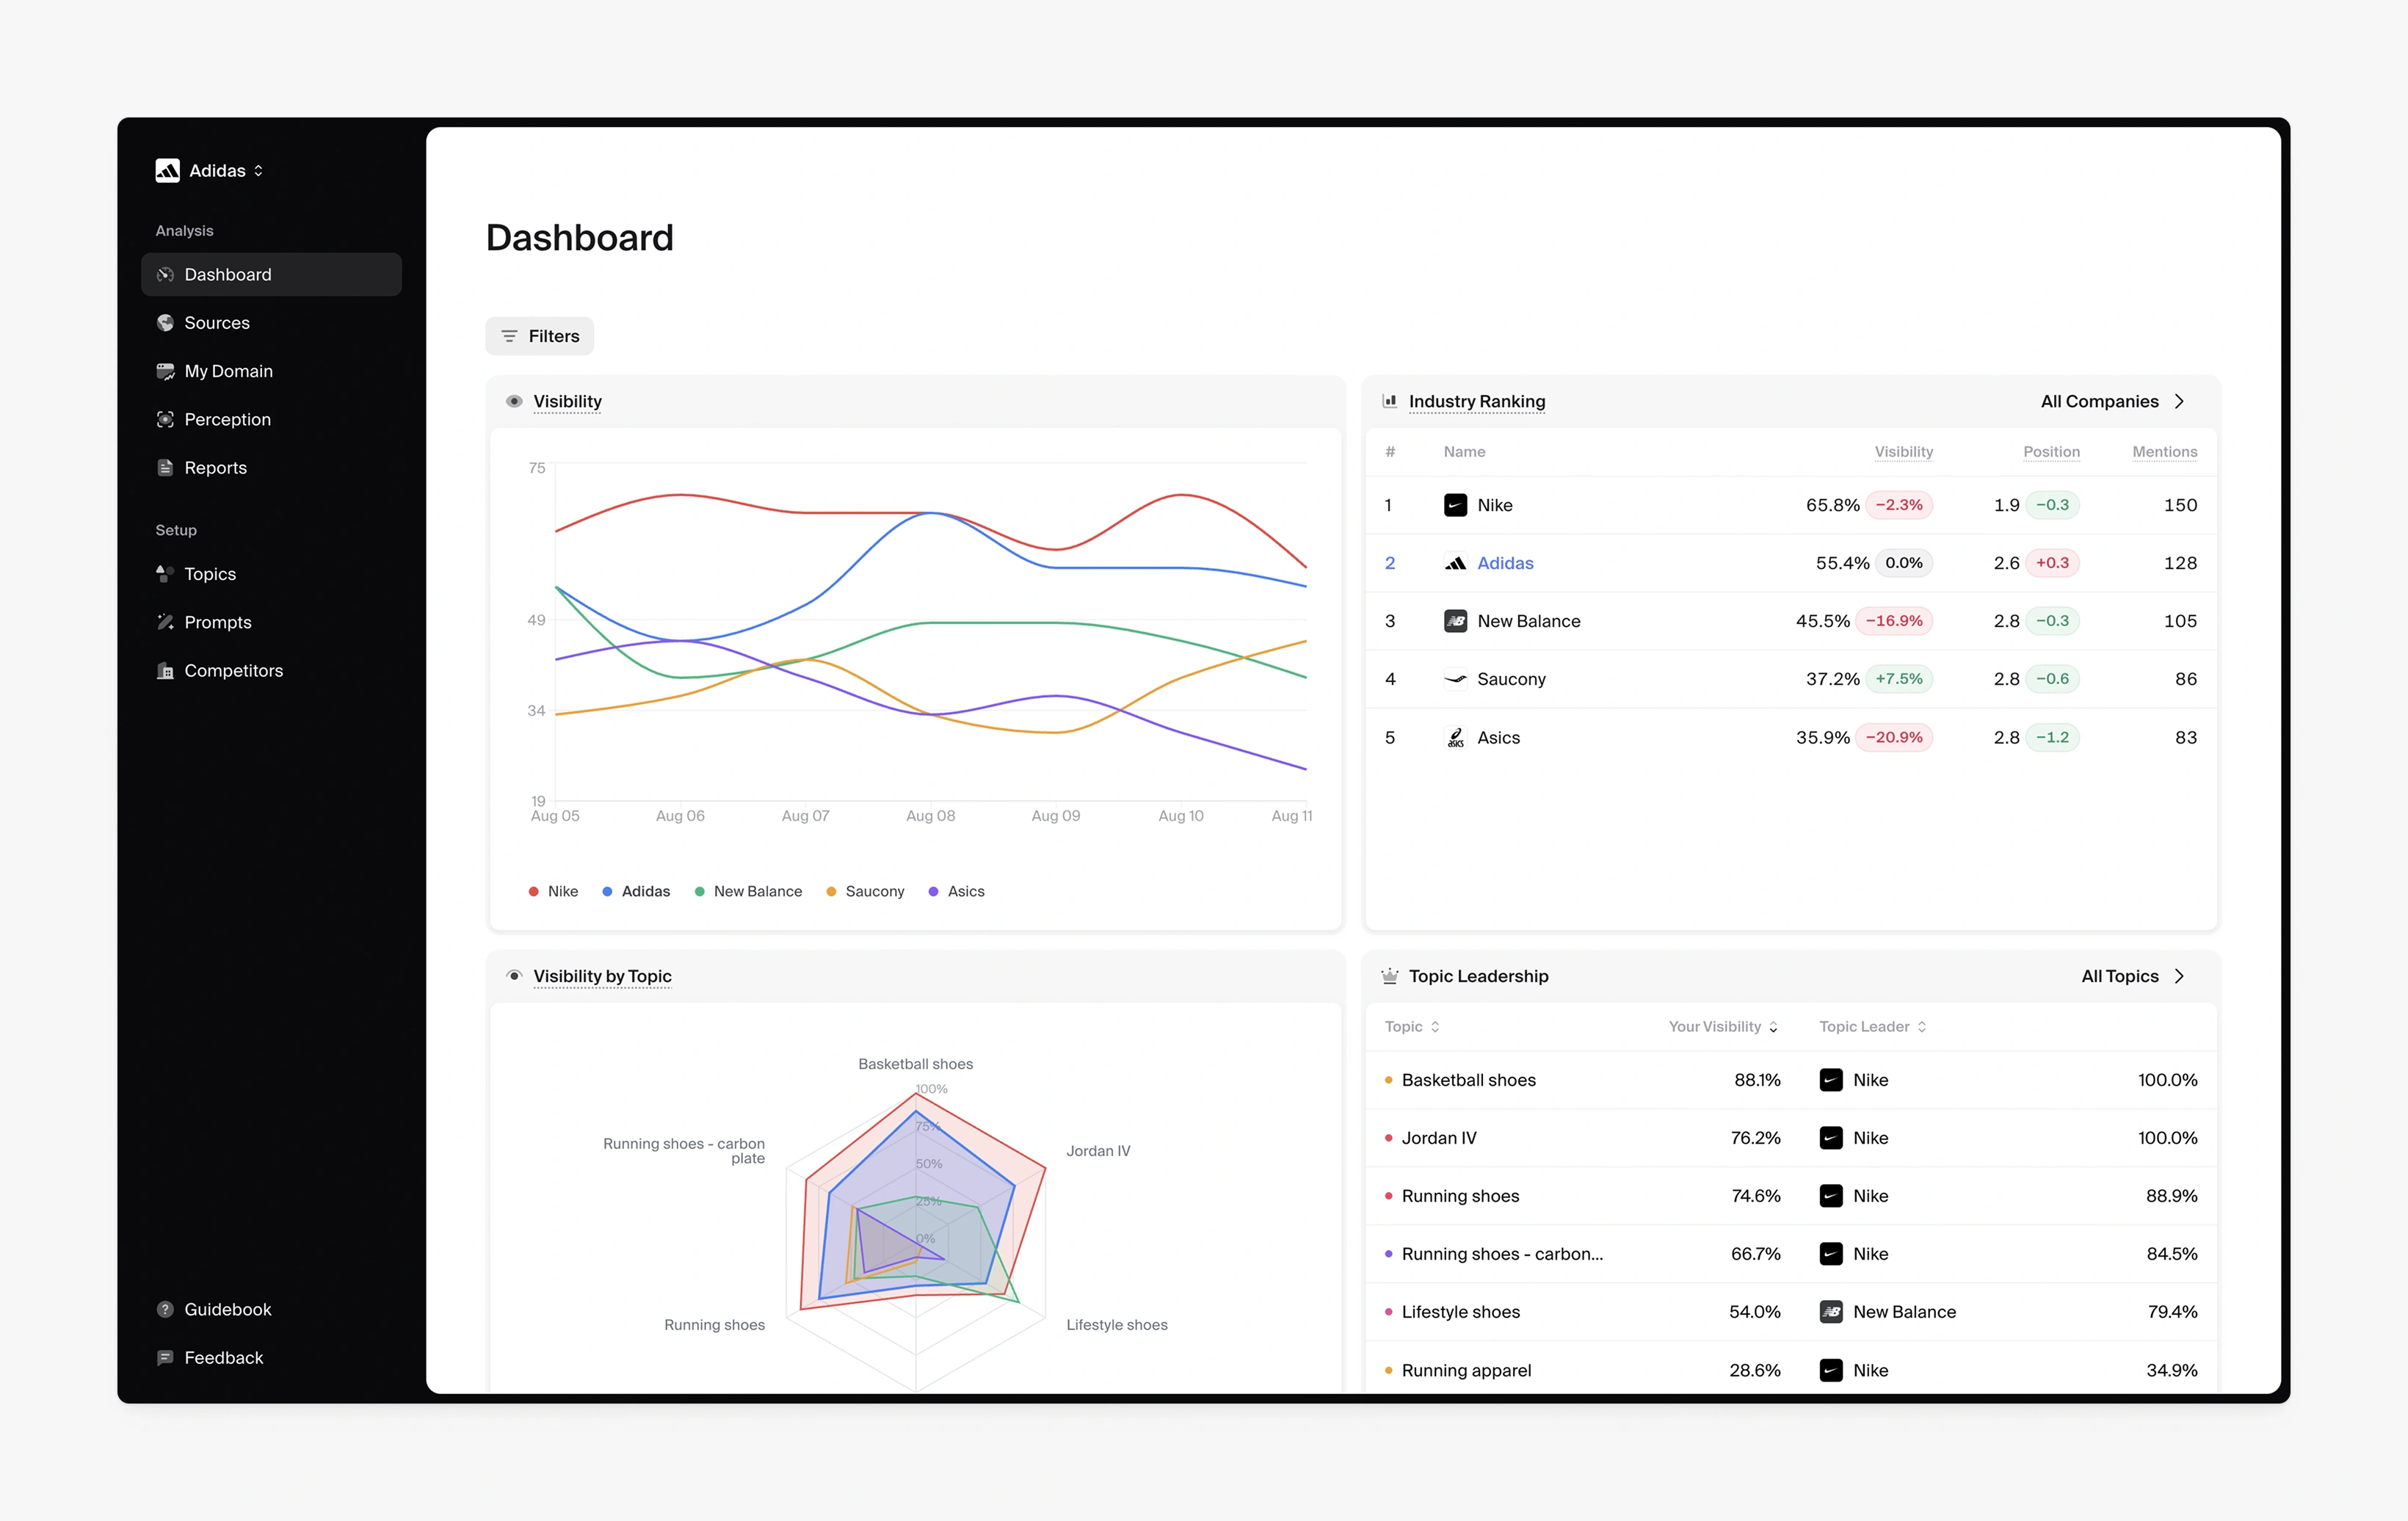Click the Feedback chat icon
The width and height of the screenshot is (2408, 1521).
point(165,1357)
